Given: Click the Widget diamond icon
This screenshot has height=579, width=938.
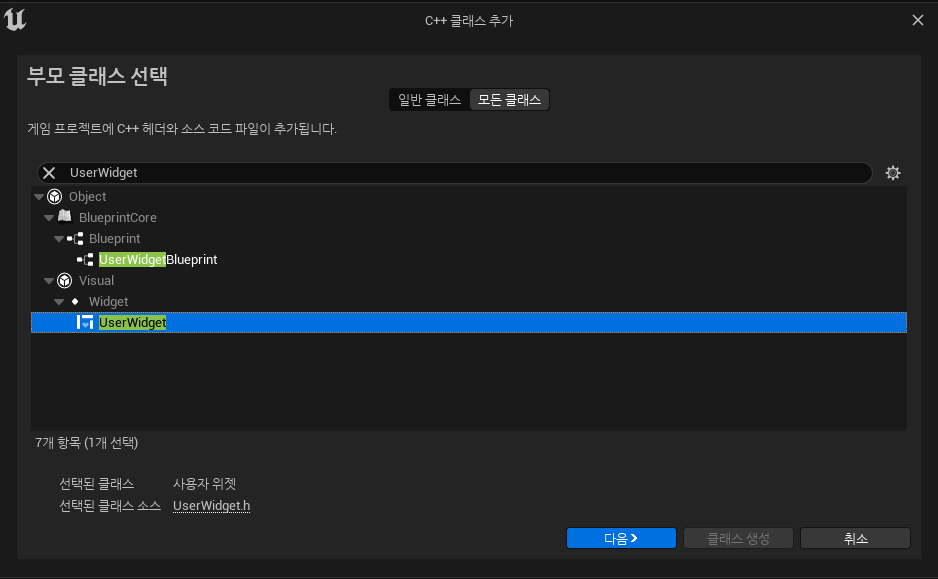Looking at the screenshot, I should tap(75, 301).
